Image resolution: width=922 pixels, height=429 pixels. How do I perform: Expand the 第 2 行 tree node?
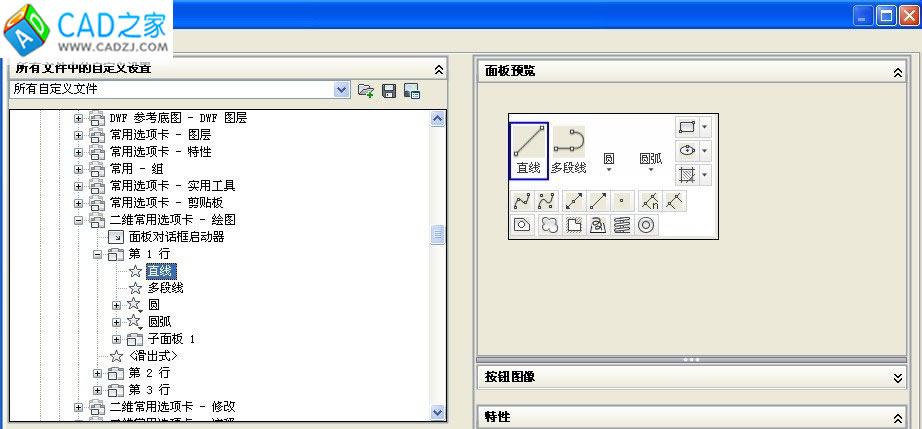pyautogui.click(x=98, y=373)
